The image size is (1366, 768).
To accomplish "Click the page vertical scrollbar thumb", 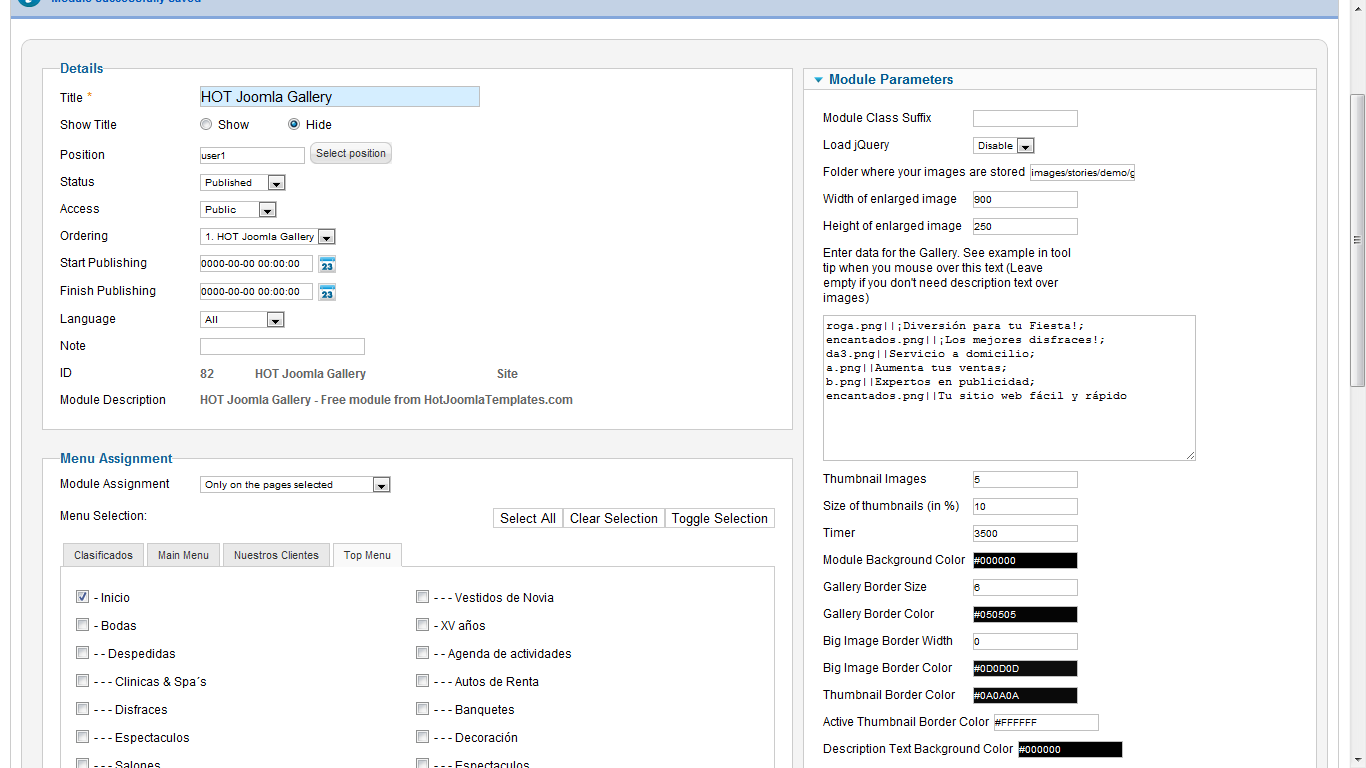I will click(x=1357, y=240).
